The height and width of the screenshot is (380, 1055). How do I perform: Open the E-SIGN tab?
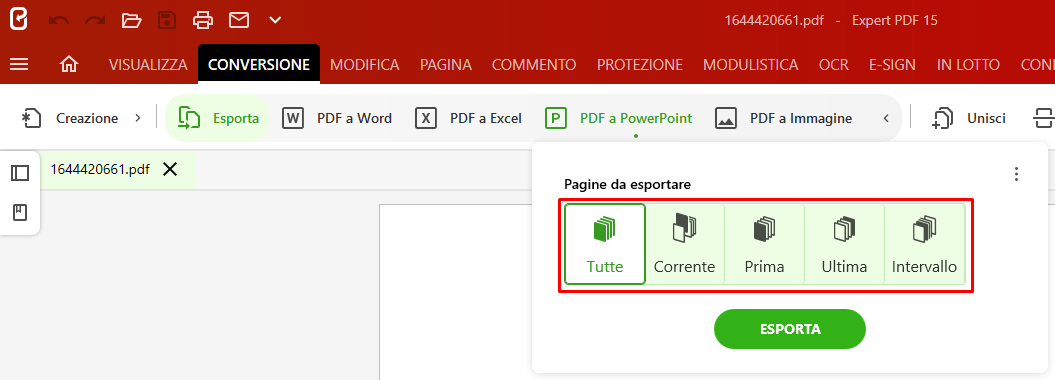[892, 65]
